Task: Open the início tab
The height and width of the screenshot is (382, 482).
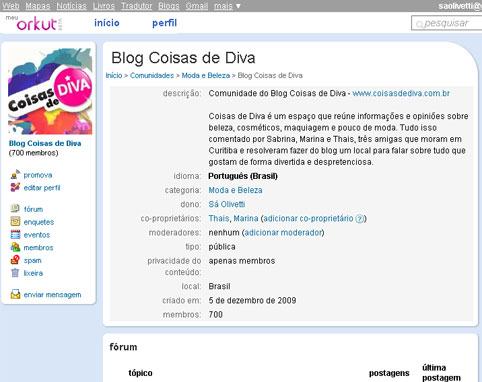Action: click(x=107, y=23)
